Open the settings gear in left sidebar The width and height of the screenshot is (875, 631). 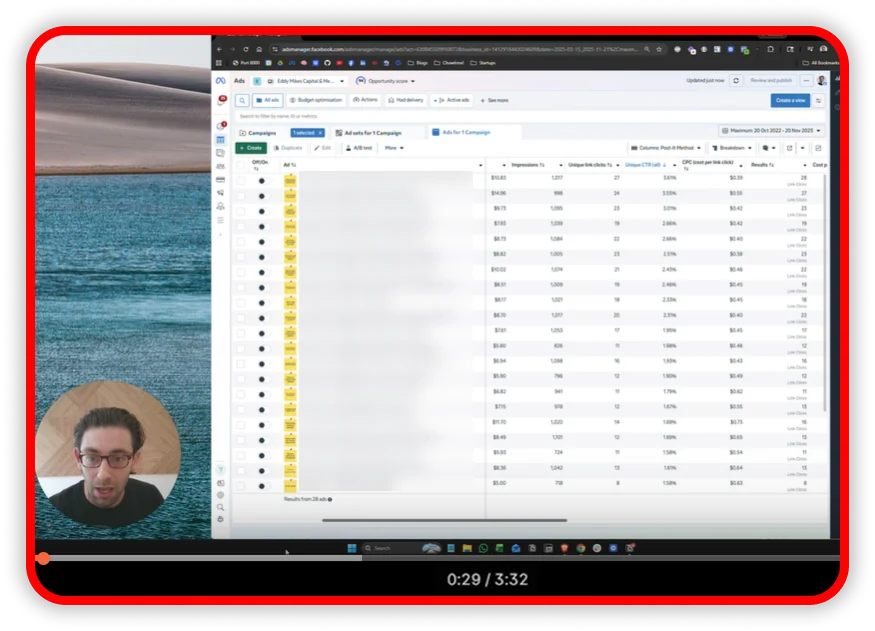[220, 495]
